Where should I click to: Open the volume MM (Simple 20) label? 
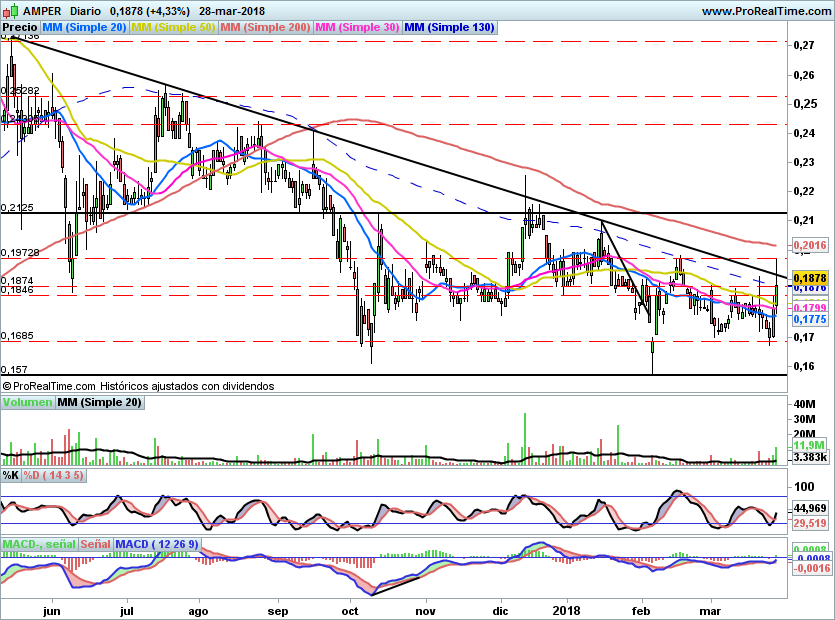(100, 403)
